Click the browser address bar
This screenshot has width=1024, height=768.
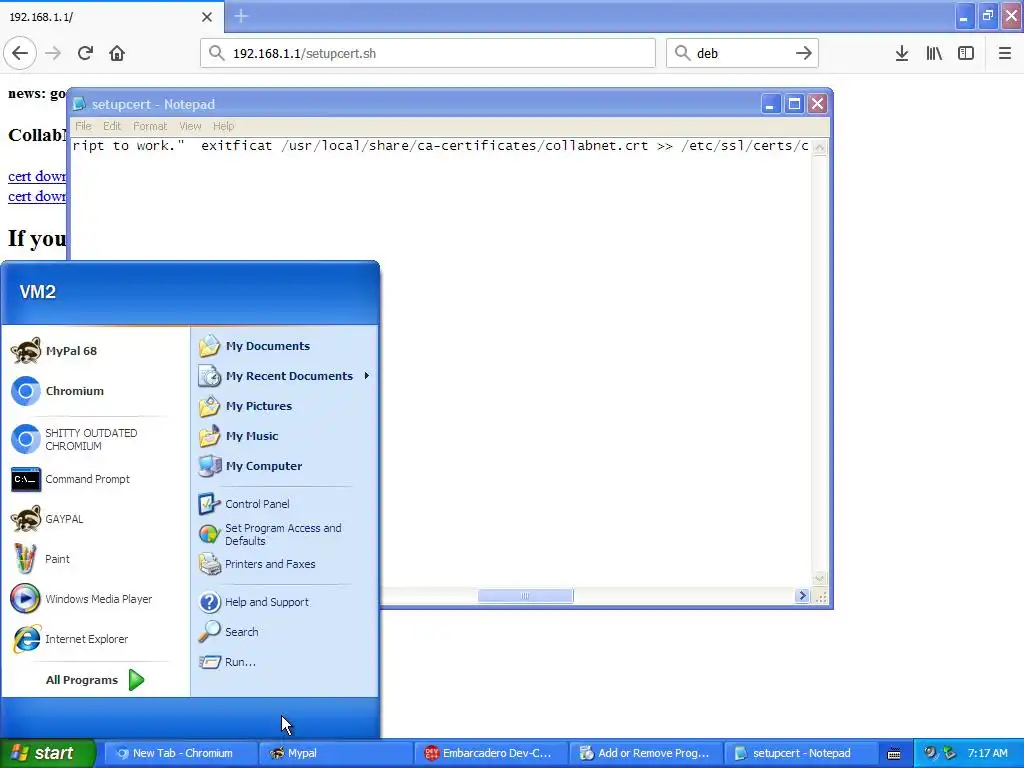pyautogui.click(x=428, y=54)
